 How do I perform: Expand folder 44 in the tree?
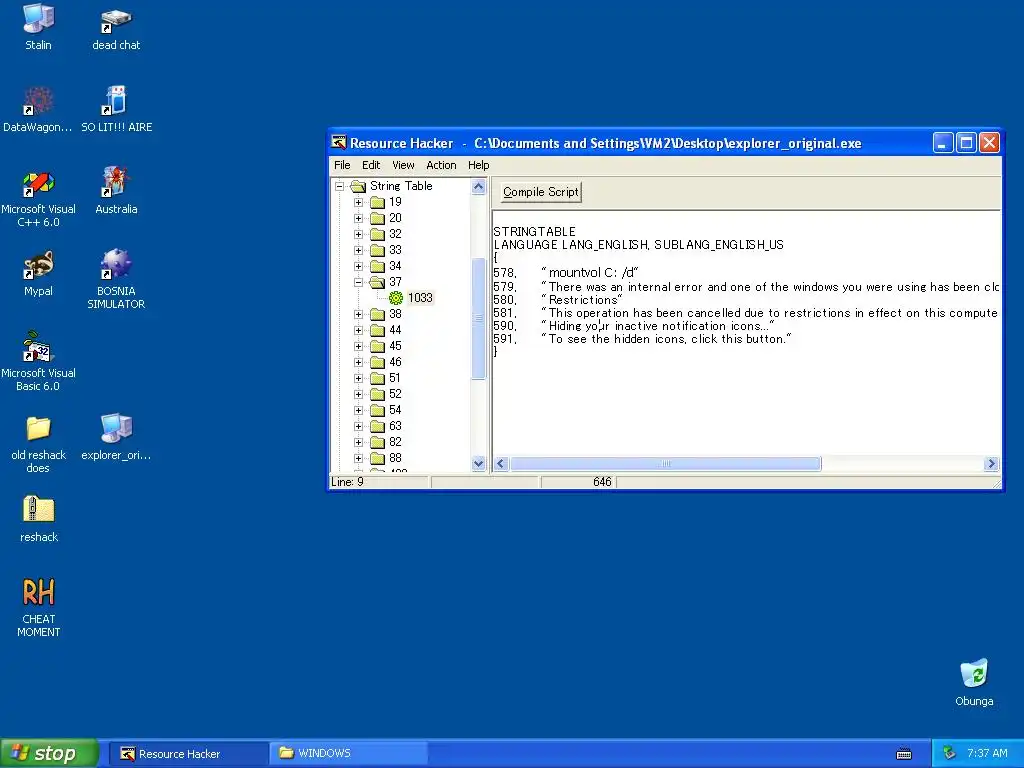[x=359, y=330]
